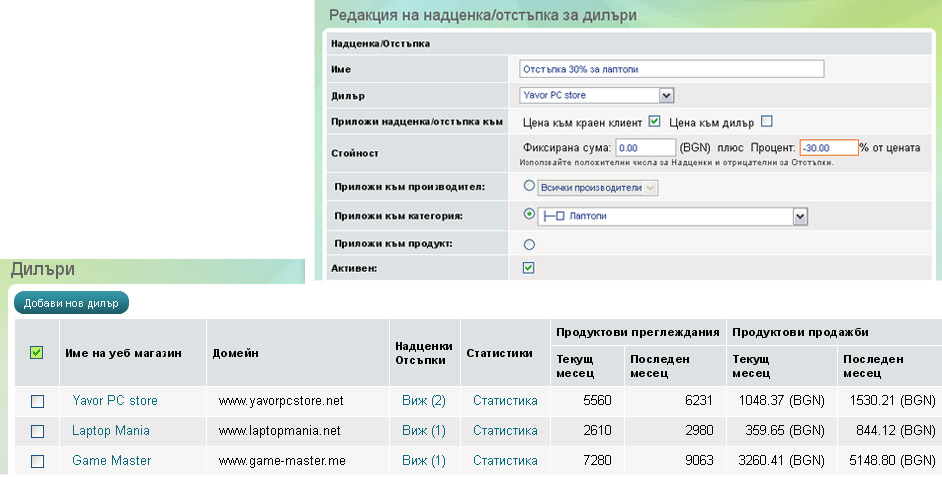Expand the category dropdown showing 'Лаптопи'
Viewport: 942px width, 477px height.
coord(799,215)
